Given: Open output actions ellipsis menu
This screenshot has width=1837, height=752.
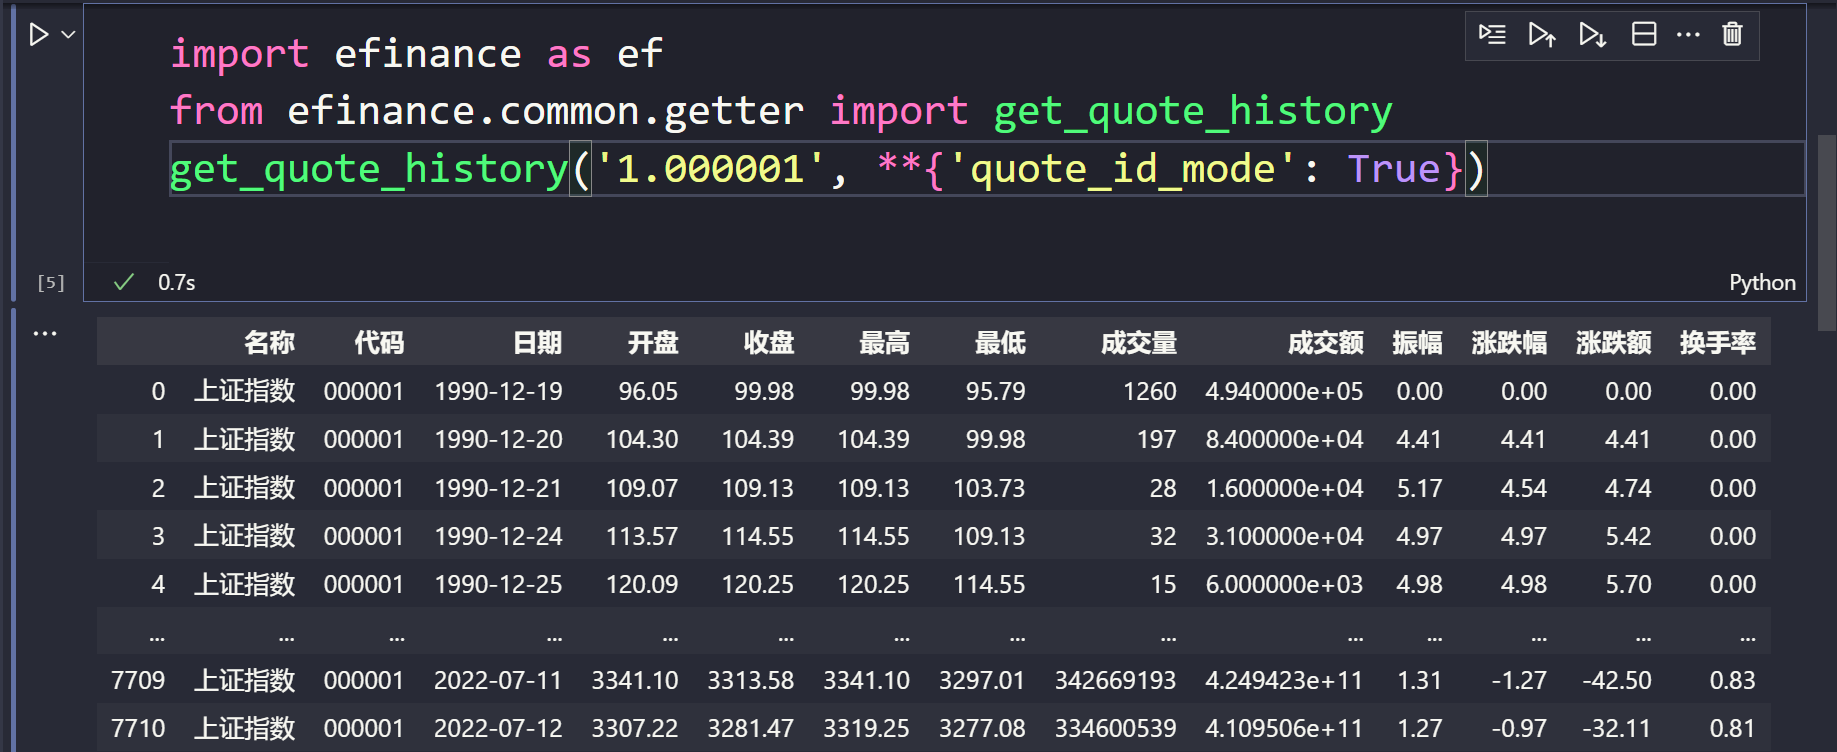Looking at the screenshot, I should coord(45,333).
